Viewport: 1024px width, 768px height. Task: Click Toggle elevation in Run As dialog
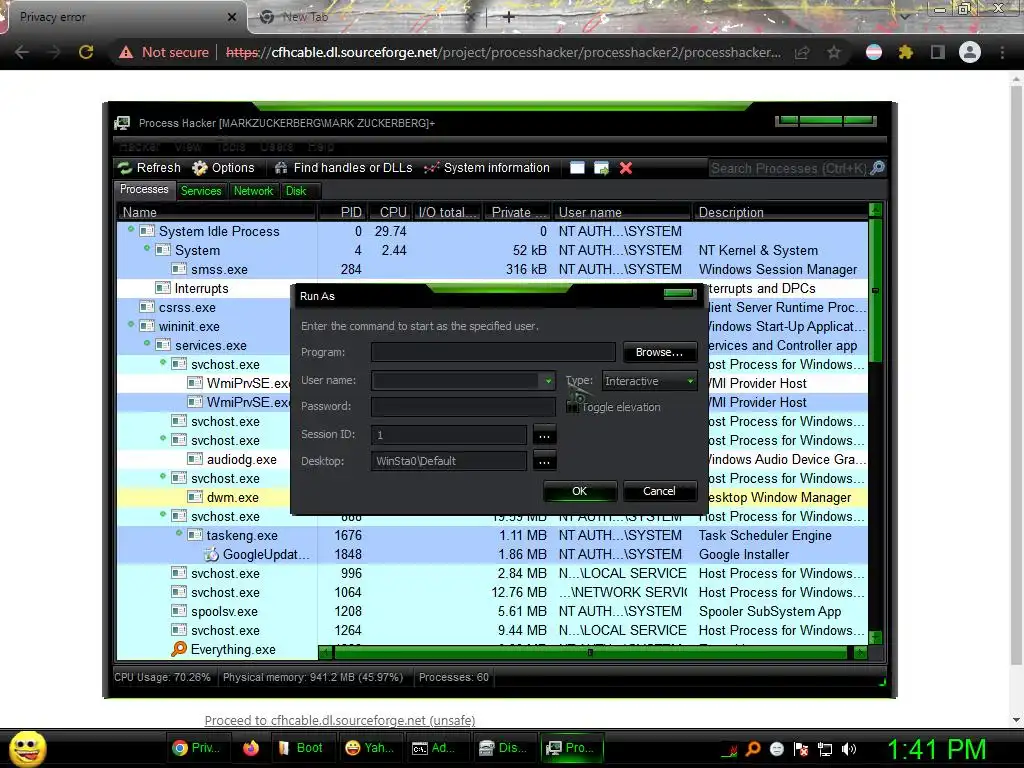[x=613, y=407]
